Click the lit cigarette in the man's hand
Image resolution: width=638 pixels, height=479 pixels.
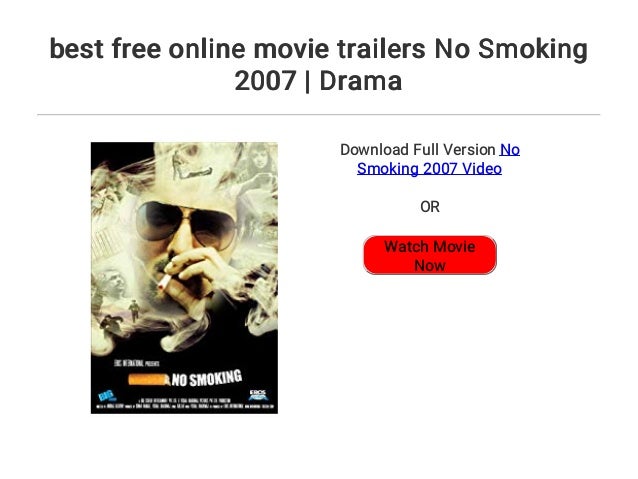[165, 282]
